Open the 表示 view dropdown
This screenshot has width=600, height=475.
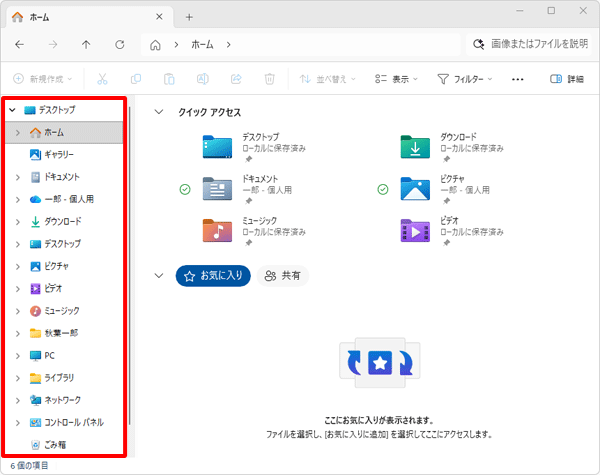point(396,79)
